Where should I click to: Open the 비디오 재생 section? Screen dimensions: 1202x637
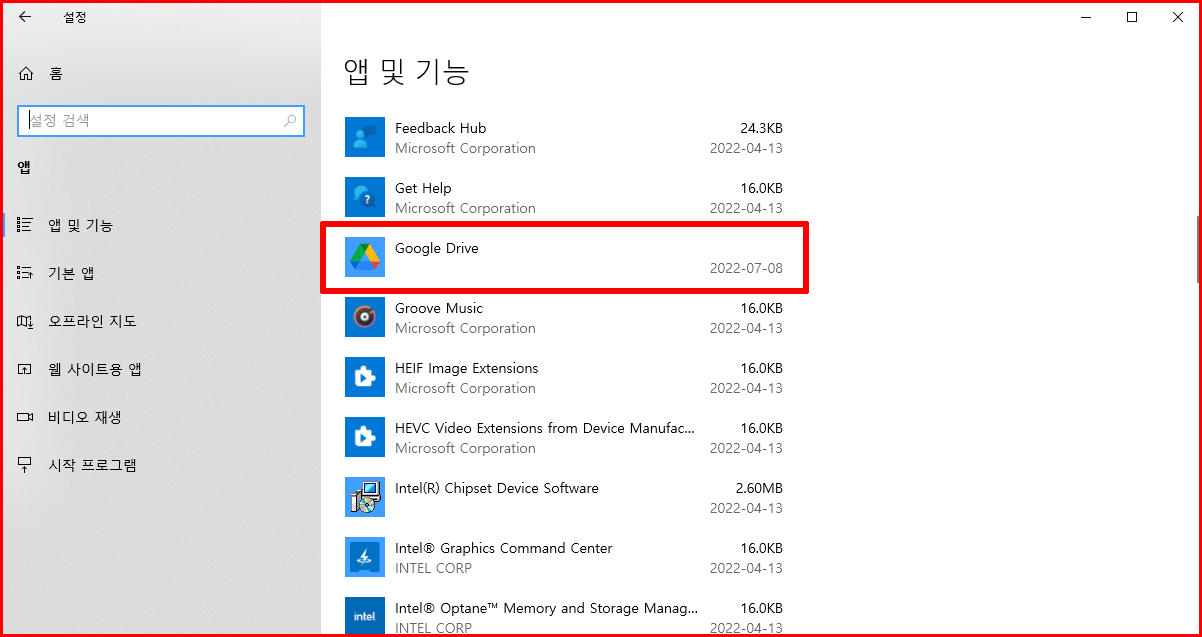tap(161, 417)
